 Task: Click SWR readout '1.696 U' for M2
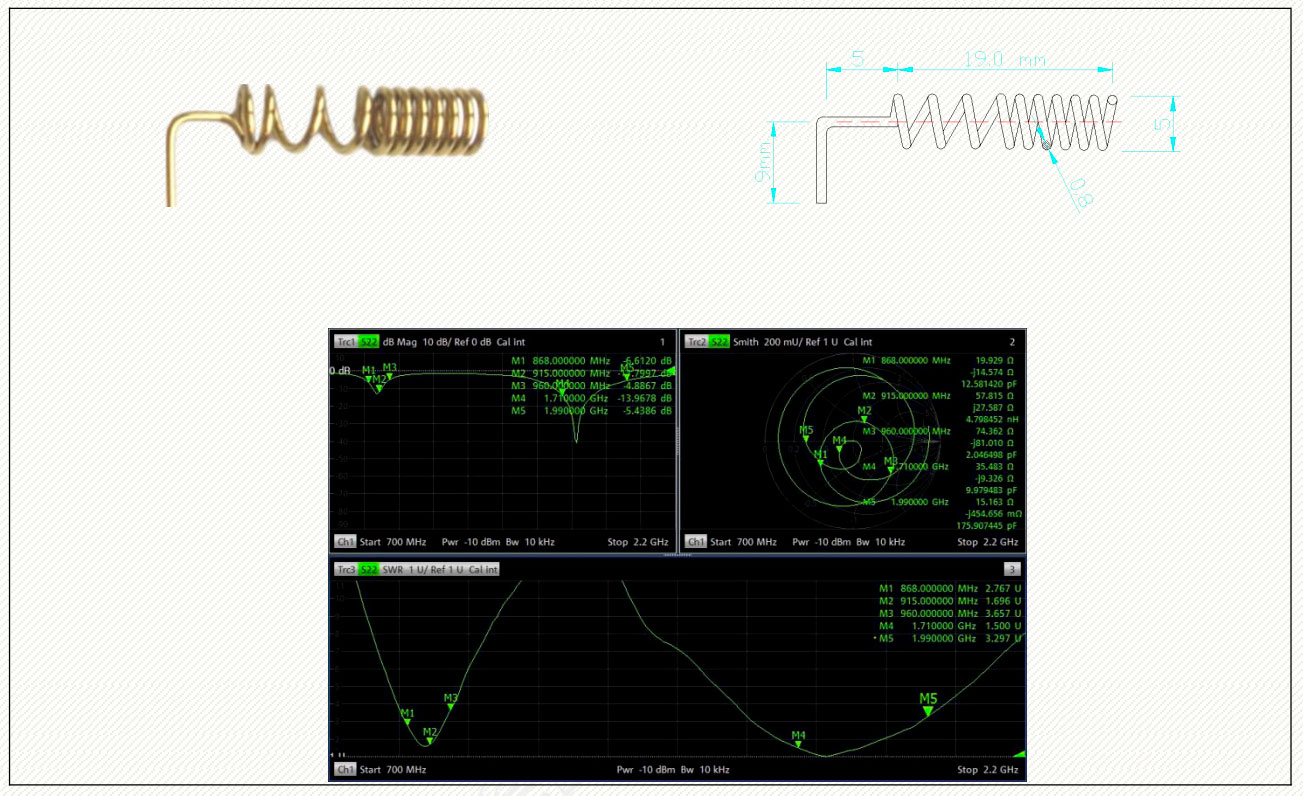coord(1003,601)
